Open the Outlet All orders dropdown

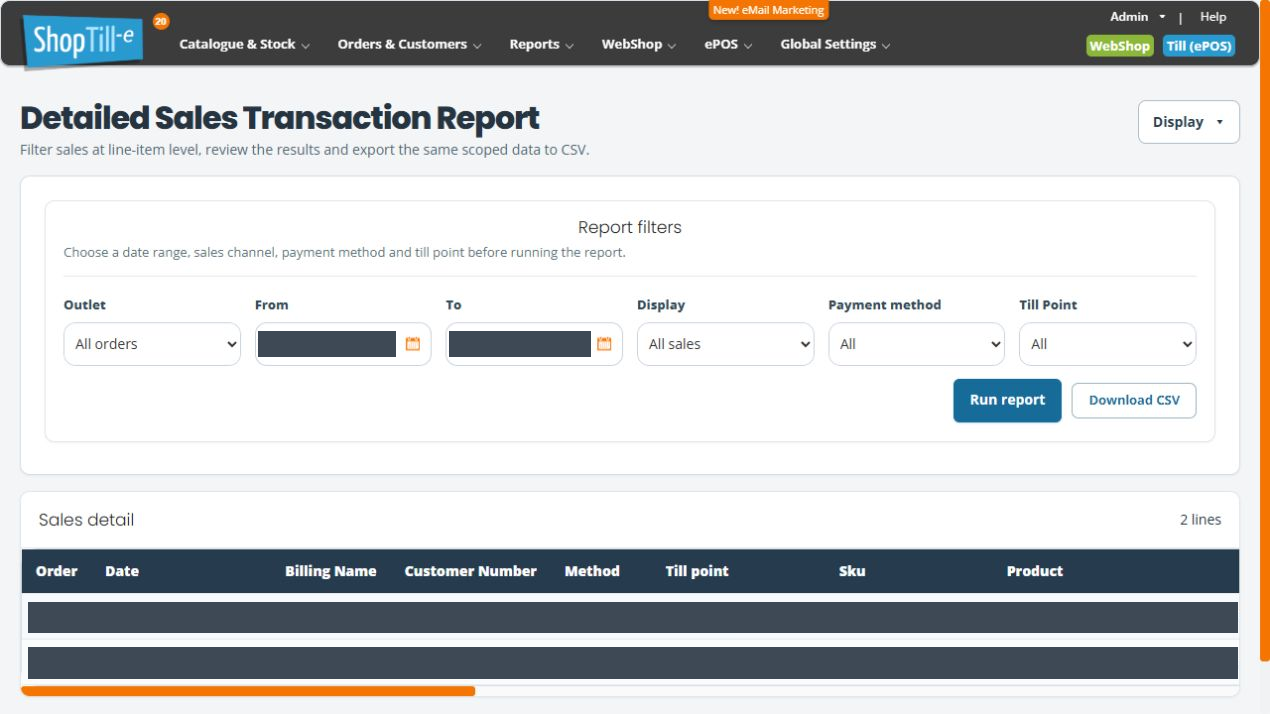click(152, 344)
